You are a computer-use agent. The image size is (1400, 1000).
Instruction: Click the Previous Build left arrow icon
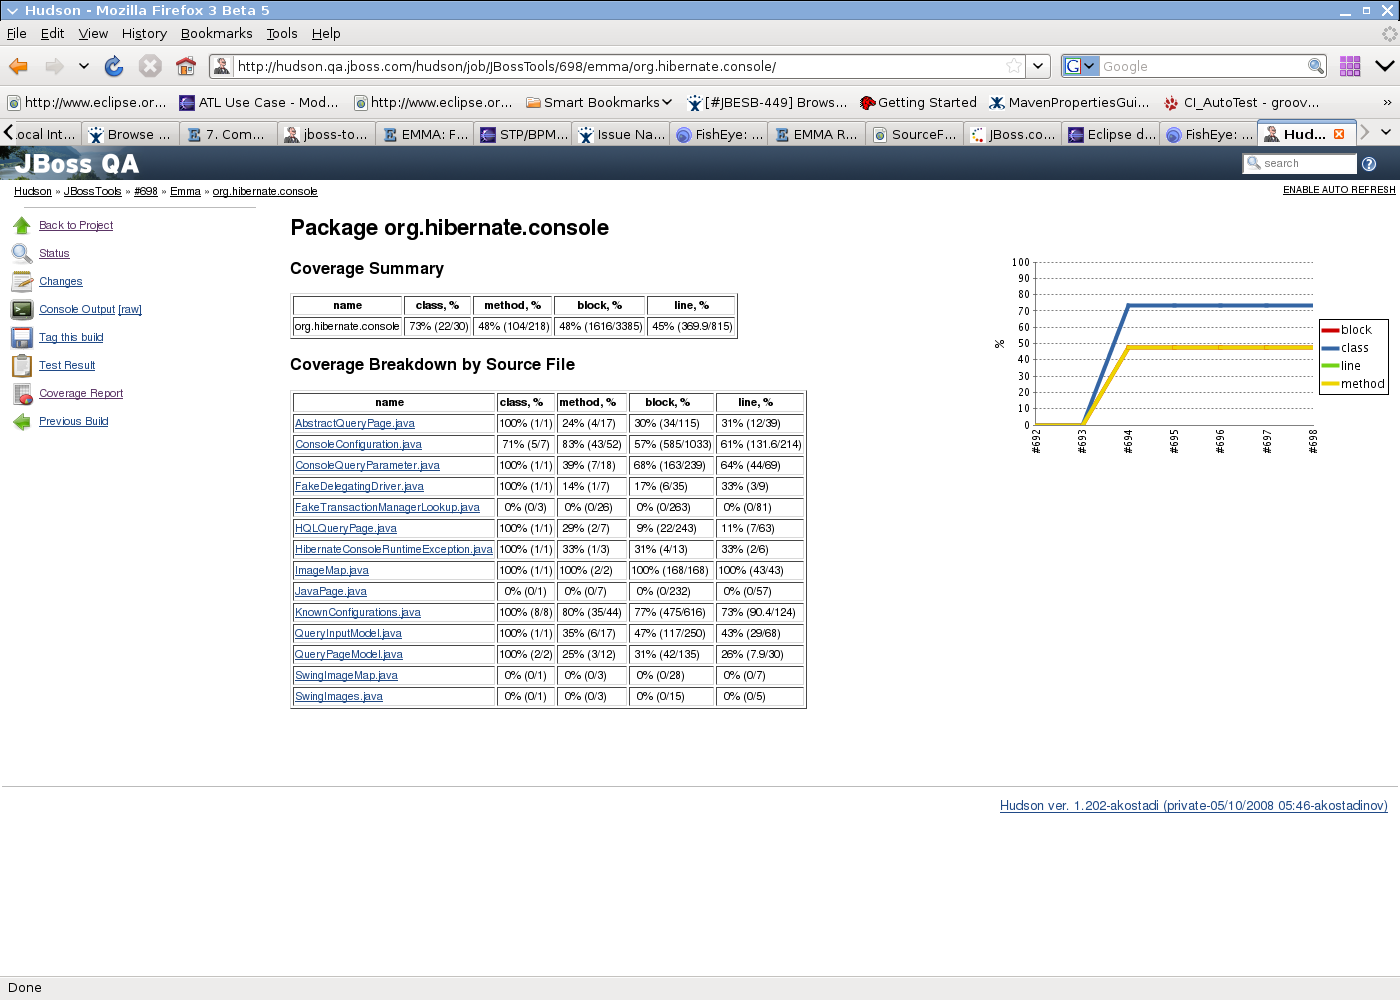[22, 422]
